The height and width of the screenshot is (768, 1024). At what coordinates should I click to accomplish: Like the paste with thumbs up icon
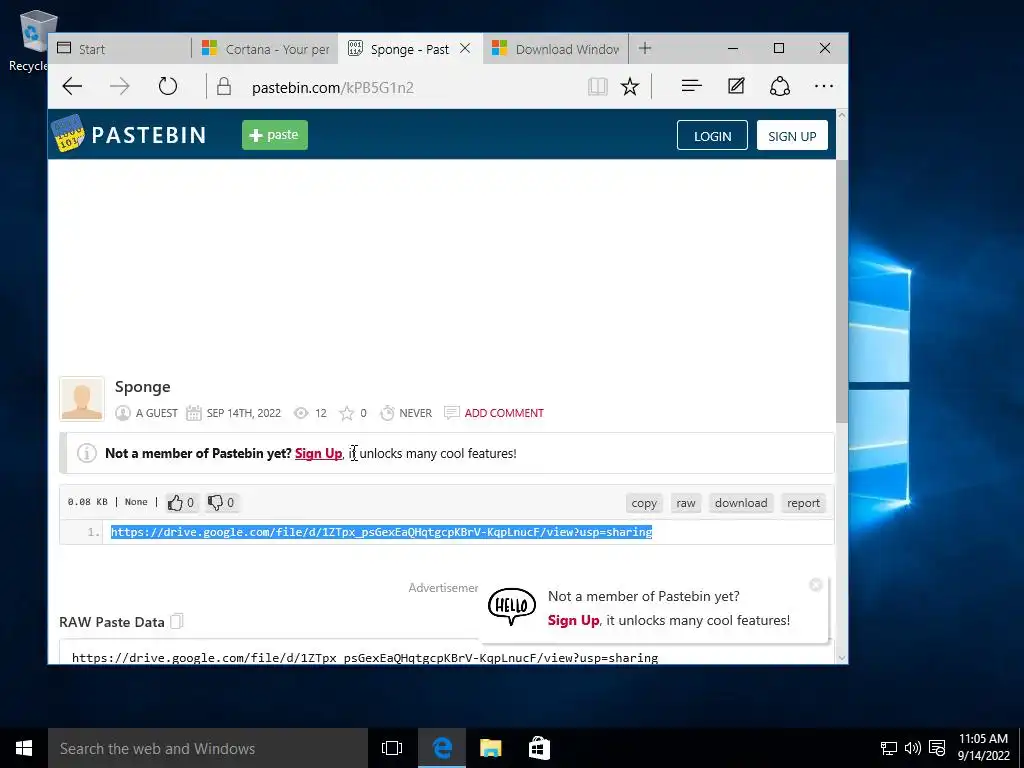click(x=175, y=502)
